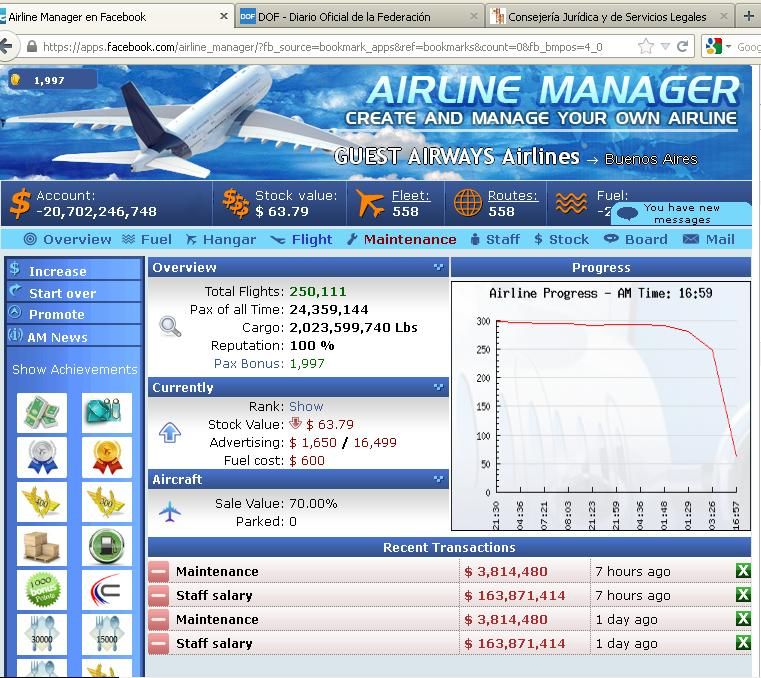Collapse the Currently panel arrow
761x678 pixels.
pyautogui.click(x=438, y=387)
